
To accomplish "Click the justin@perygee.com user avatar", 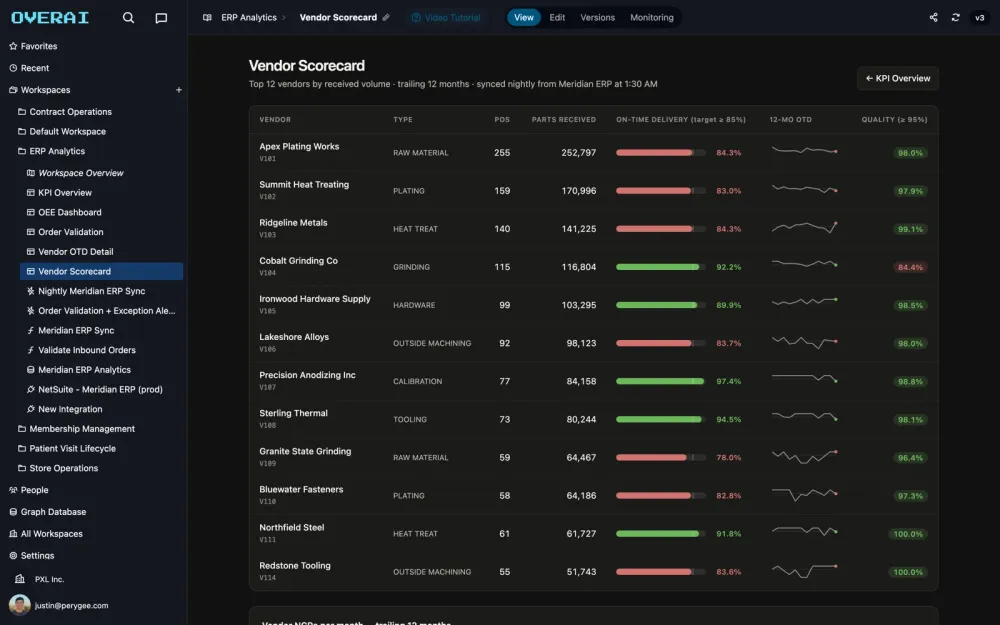I will (x=20, y=605).
